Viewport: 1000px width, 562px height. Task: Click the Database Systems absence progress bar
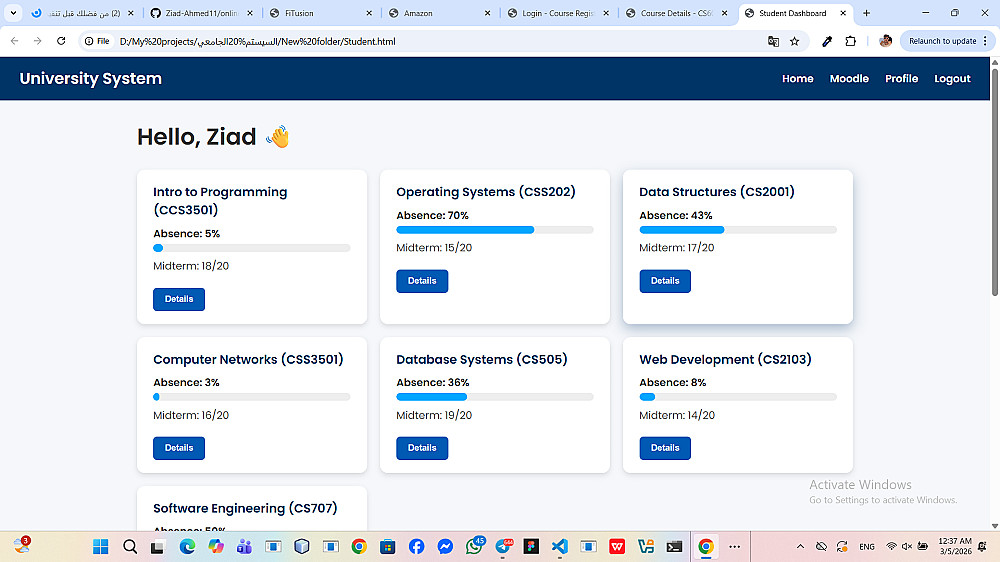(495, 397)
